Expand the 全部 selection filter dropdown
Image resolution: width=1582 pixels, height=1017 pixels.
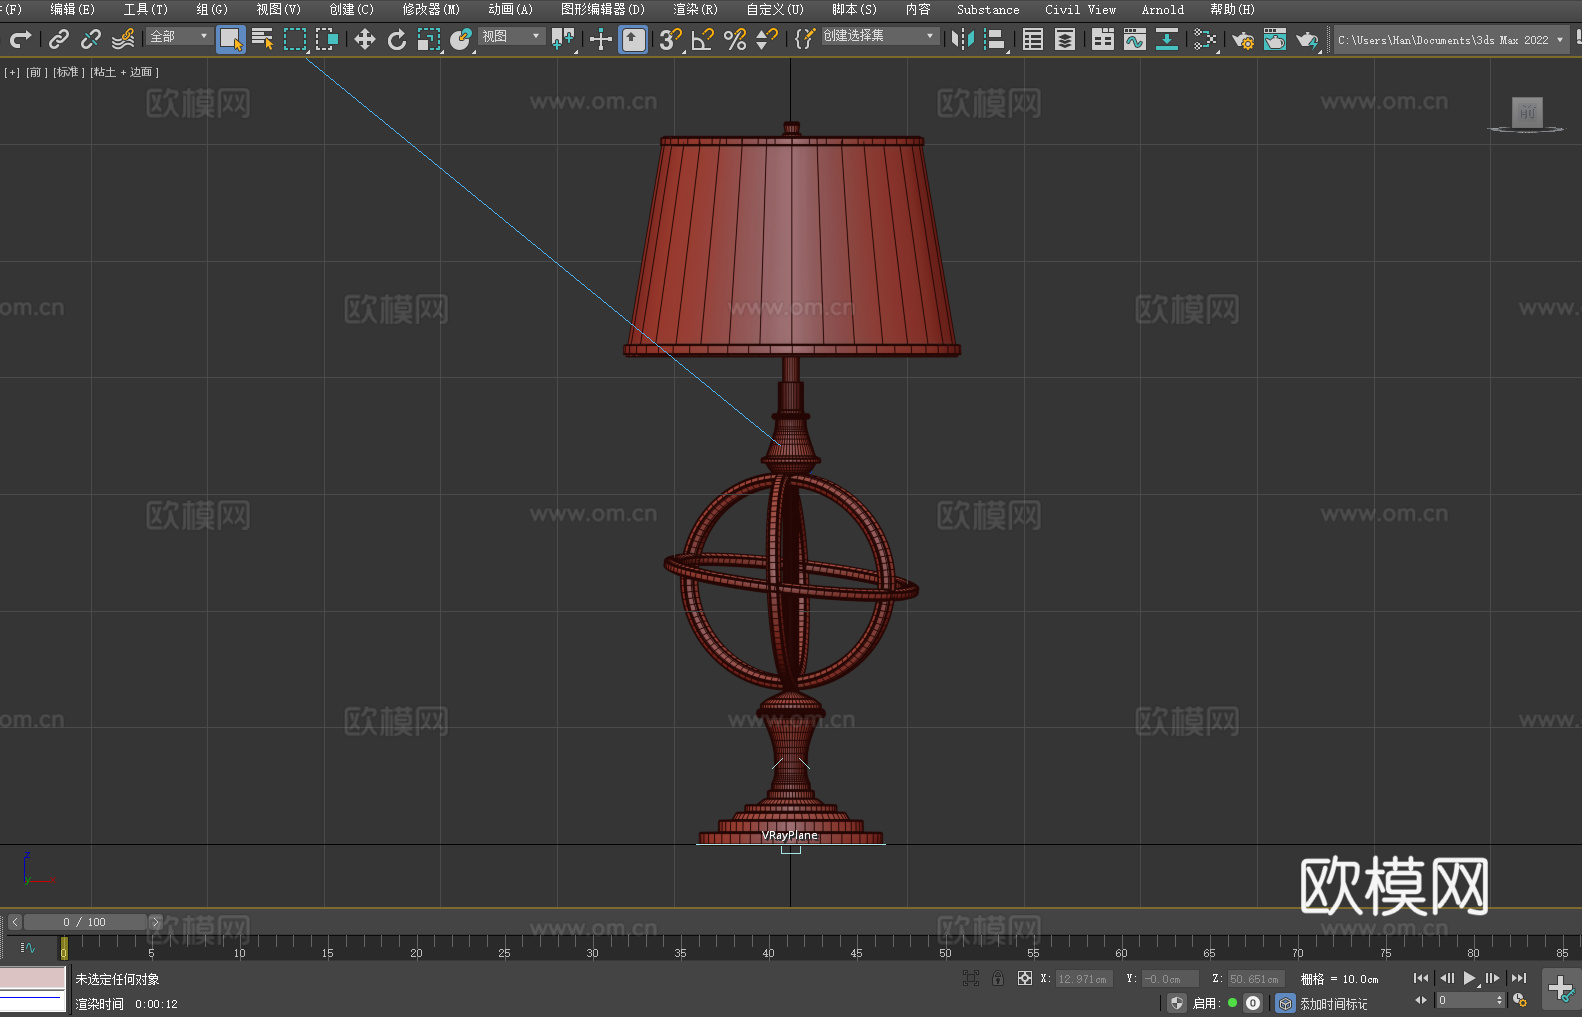[180, 36]
